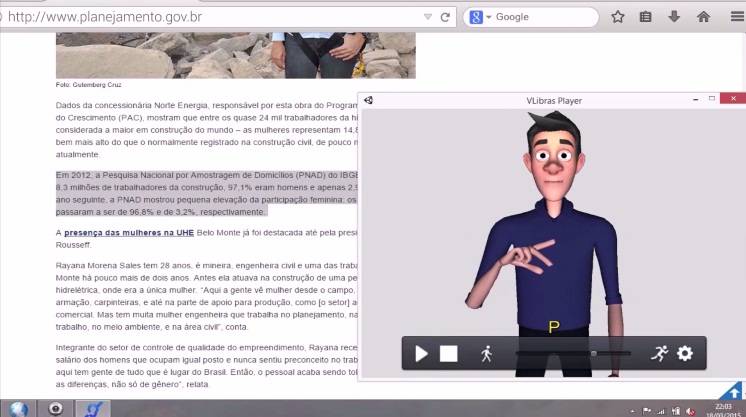Open the Firefox downloads arrow
Screen dimensions: 746x417
coord(674,17)
